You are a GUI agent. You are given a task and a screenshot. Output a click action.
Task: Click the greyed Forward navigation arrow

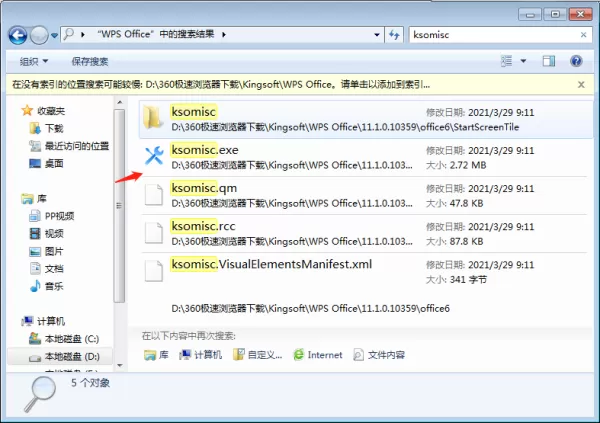(x=39, y=35)
